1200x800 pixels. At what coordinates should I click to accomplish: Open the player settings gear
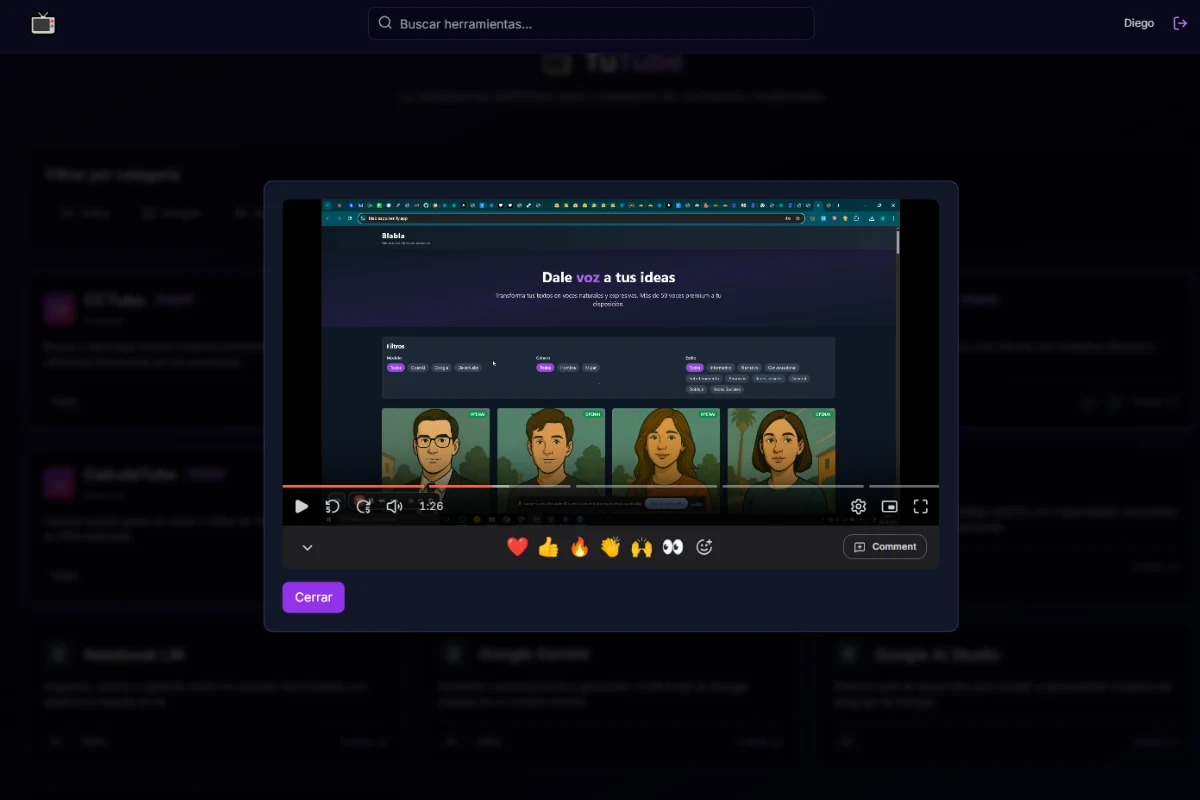[x=858, y=506]
